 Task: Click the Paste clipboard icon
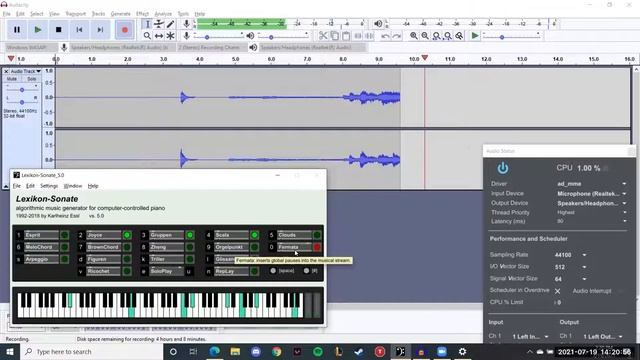click(x=346, y=36)
